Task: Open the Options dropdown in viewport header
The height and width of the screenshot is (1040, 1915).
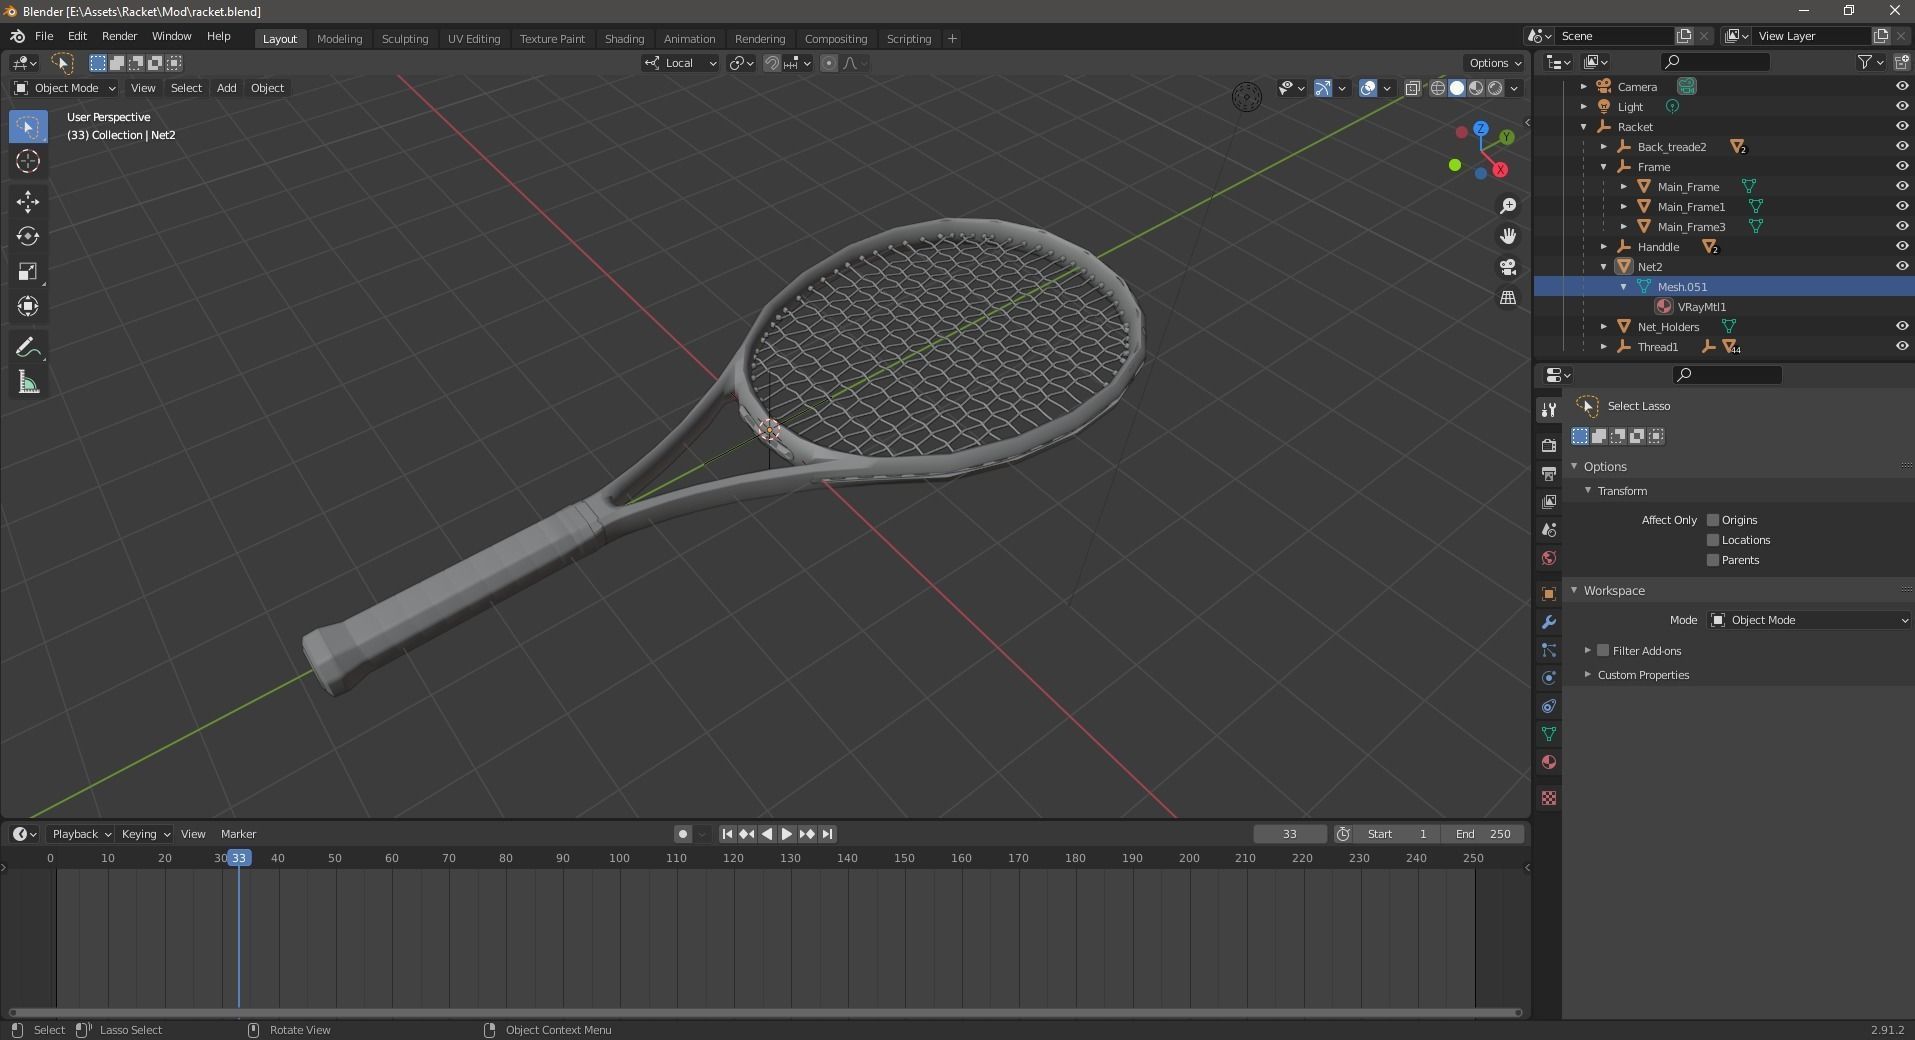Action: tap(1494, 63)
